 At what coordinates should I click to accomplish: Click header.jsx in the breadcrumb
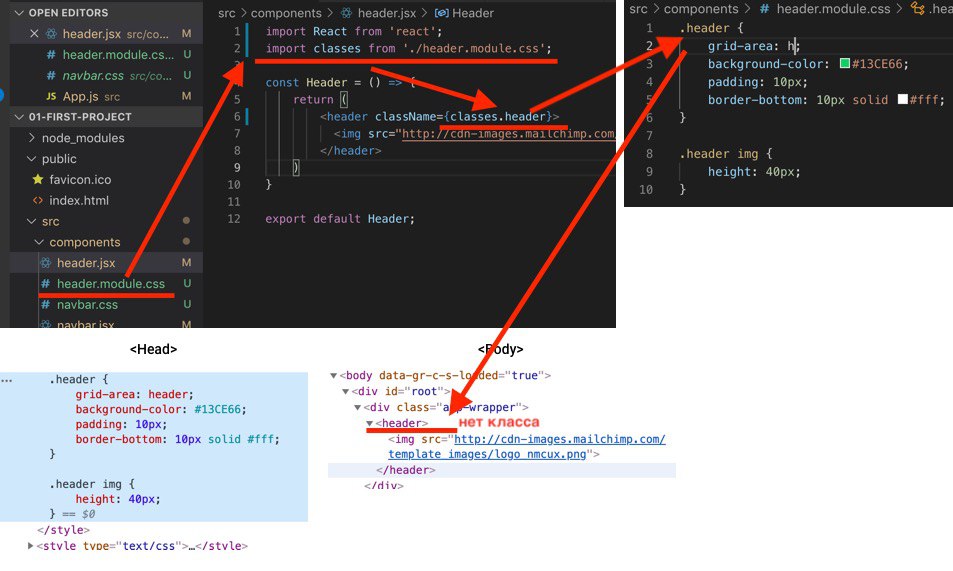[x=387, y=13]
